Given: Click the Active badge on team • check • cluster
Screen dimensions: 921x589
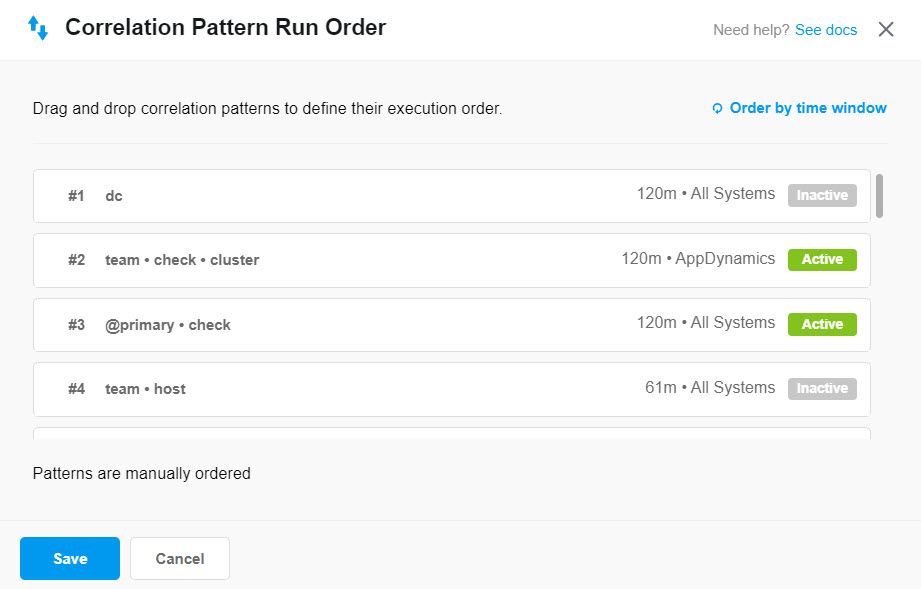Looking at the screenshot, I should [x=822, y=259].
